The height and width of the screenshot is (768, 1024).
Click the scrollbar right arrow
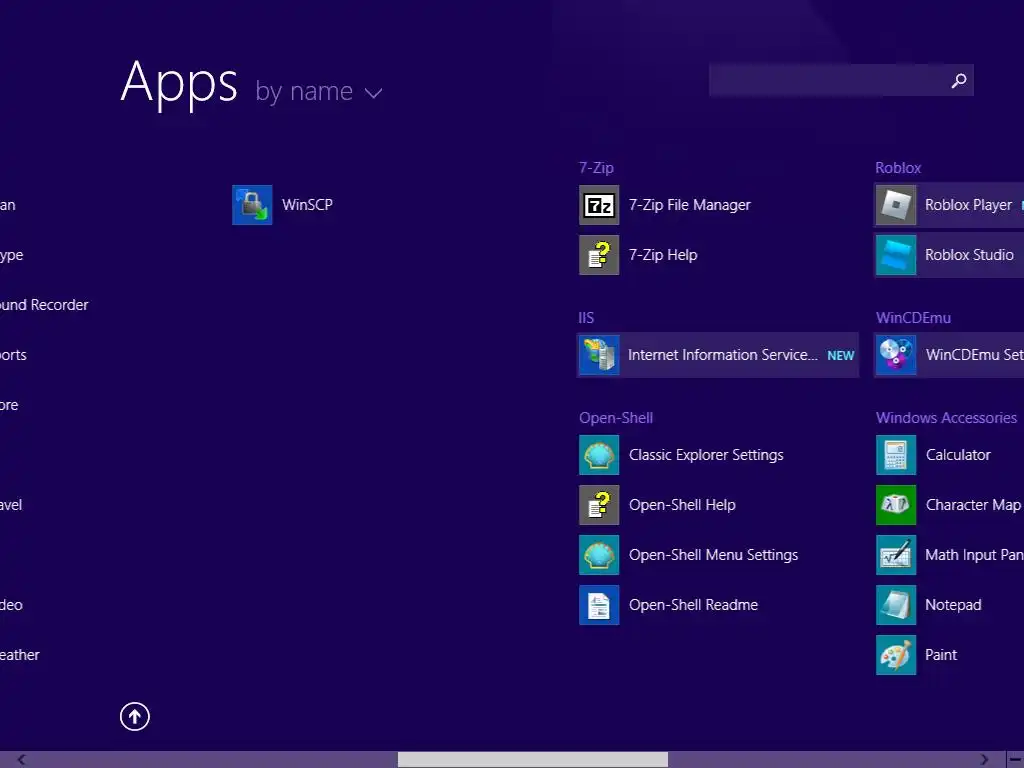[x=984, y=760]
